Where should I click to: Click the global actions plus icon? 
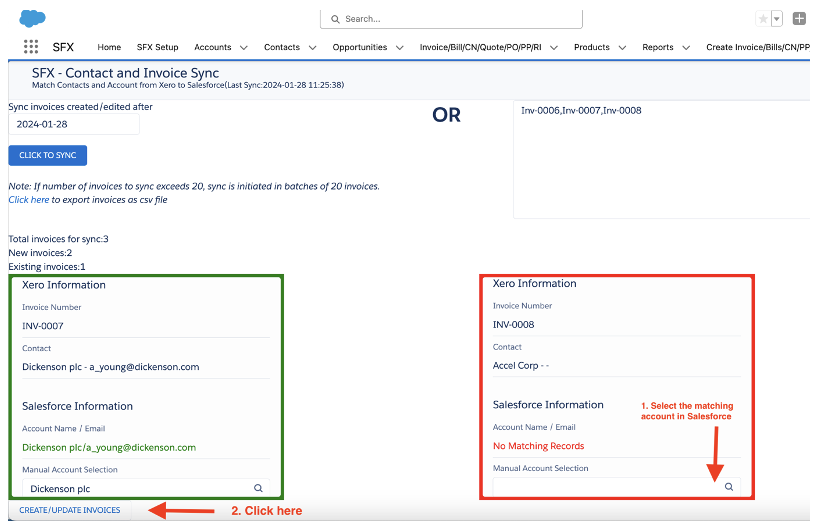[799, 19]
